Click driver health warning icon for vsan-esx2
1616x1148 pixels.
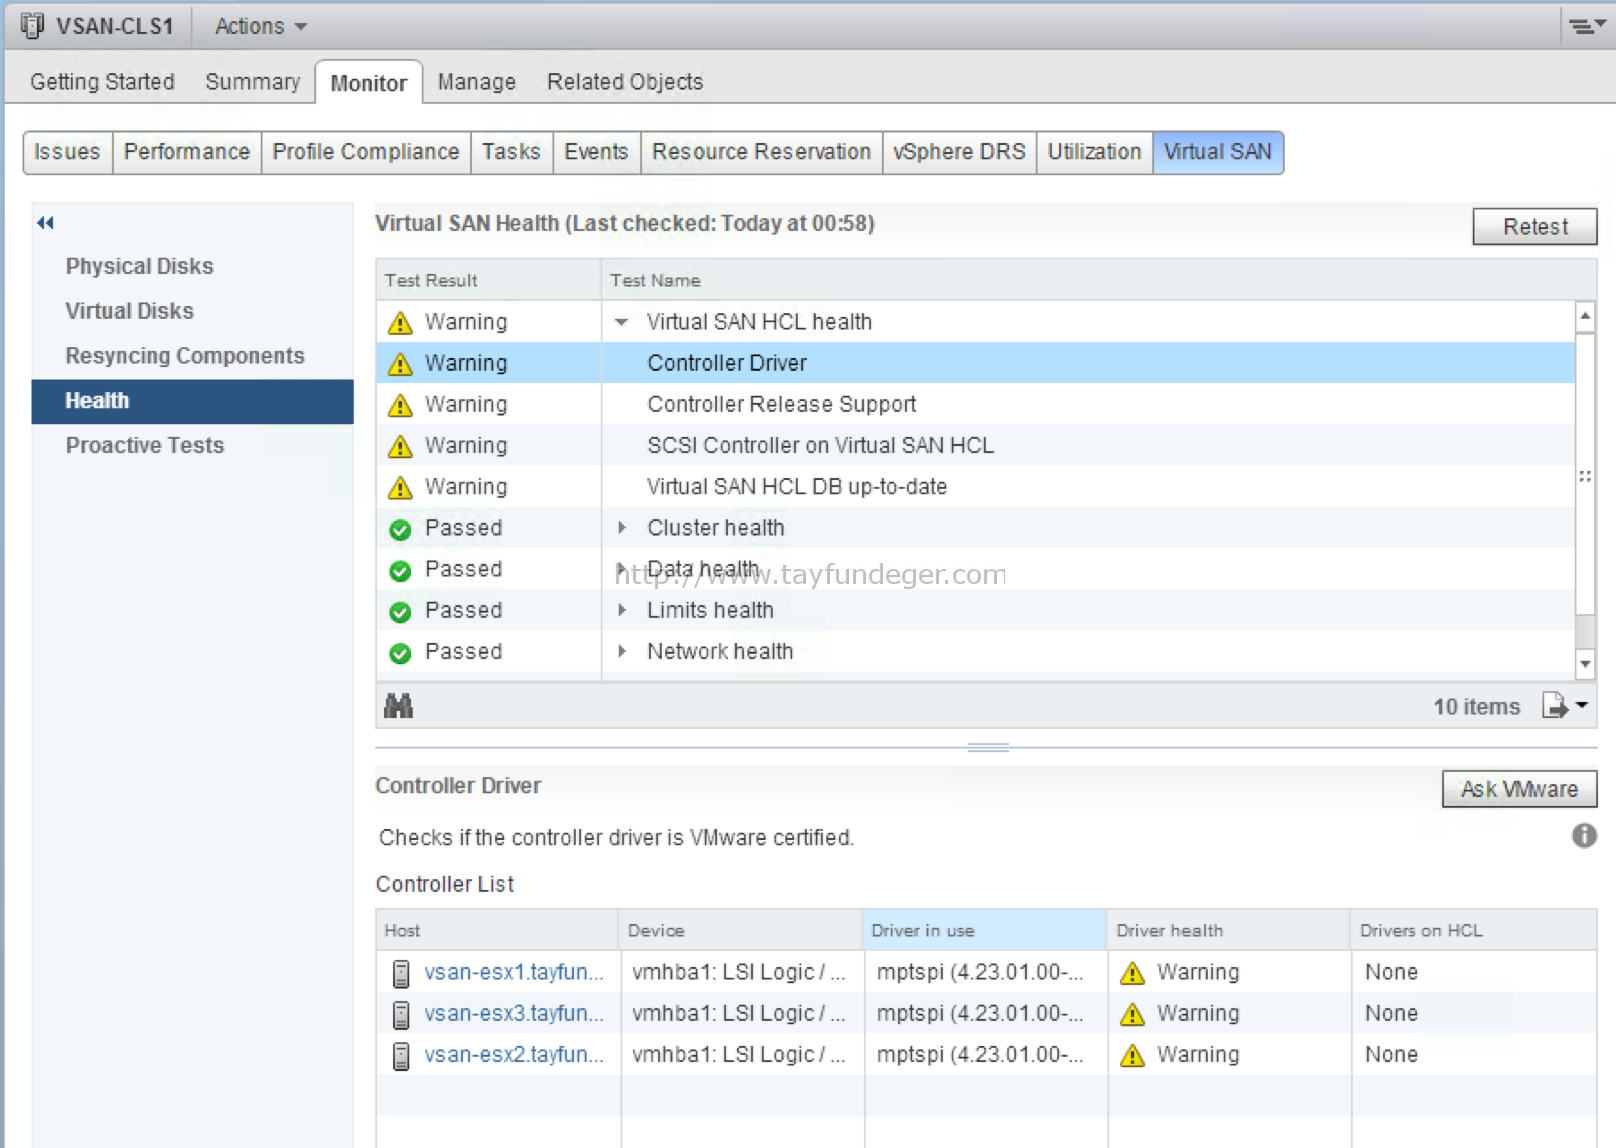tap(1132, 1055)
